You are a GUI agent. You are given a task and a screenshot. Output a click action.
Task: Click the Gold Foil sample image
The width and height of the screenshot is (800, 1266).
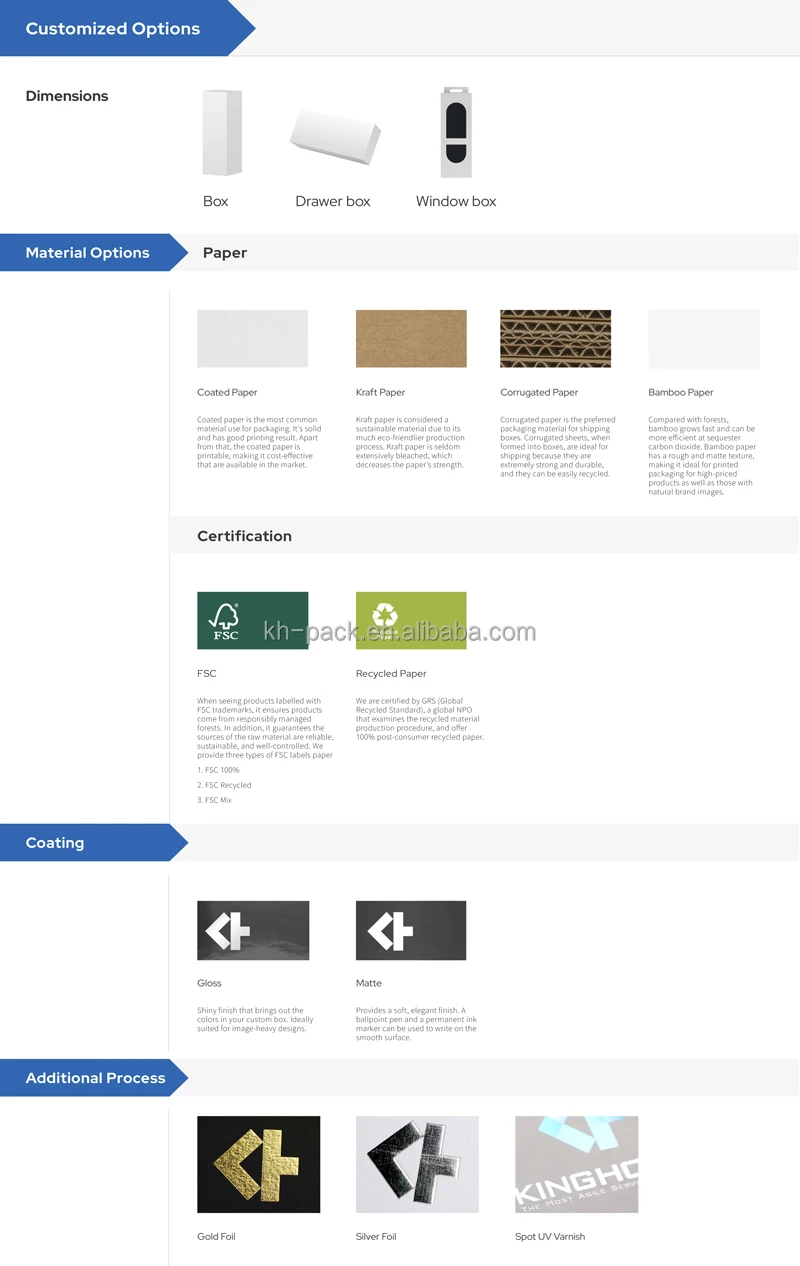click(x=259, y=1164)
